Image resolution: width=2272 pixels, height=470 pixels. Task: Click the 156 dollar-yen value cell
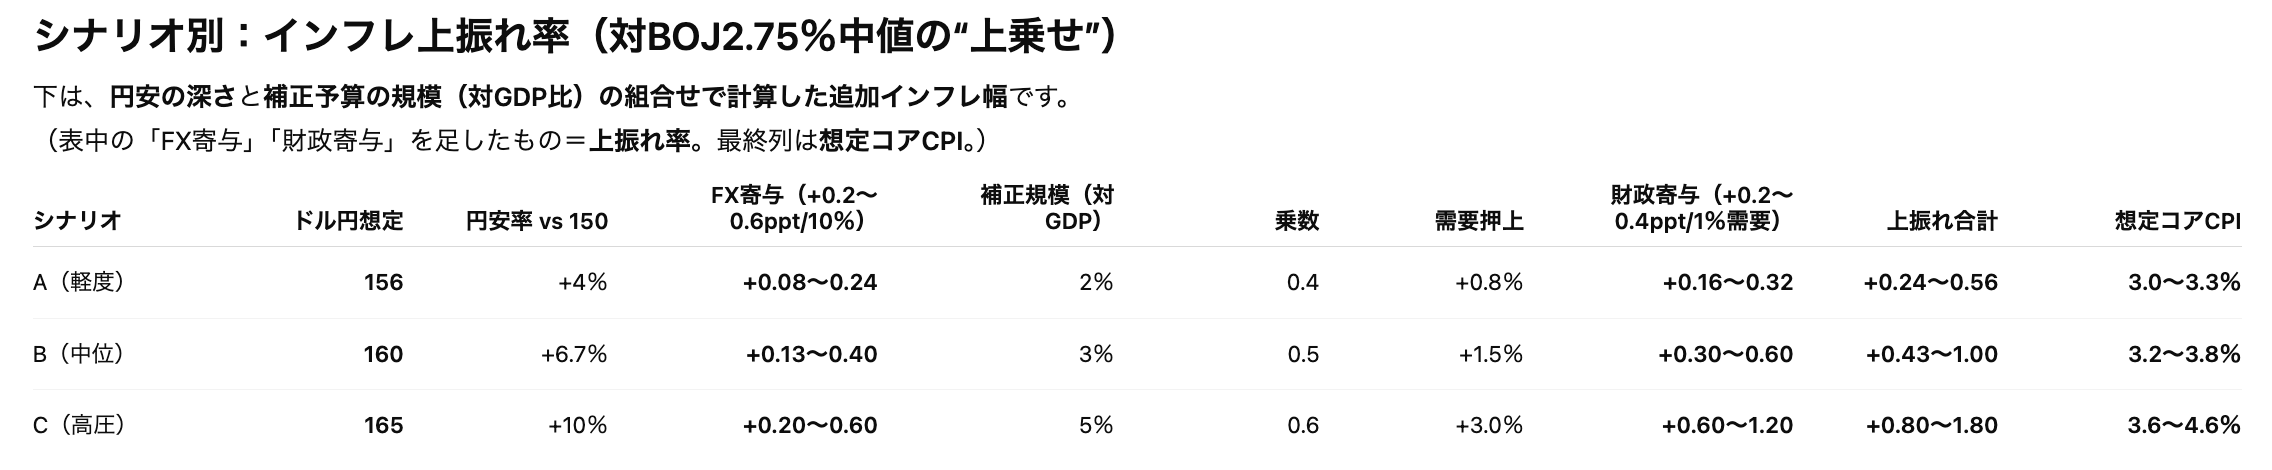384,283
